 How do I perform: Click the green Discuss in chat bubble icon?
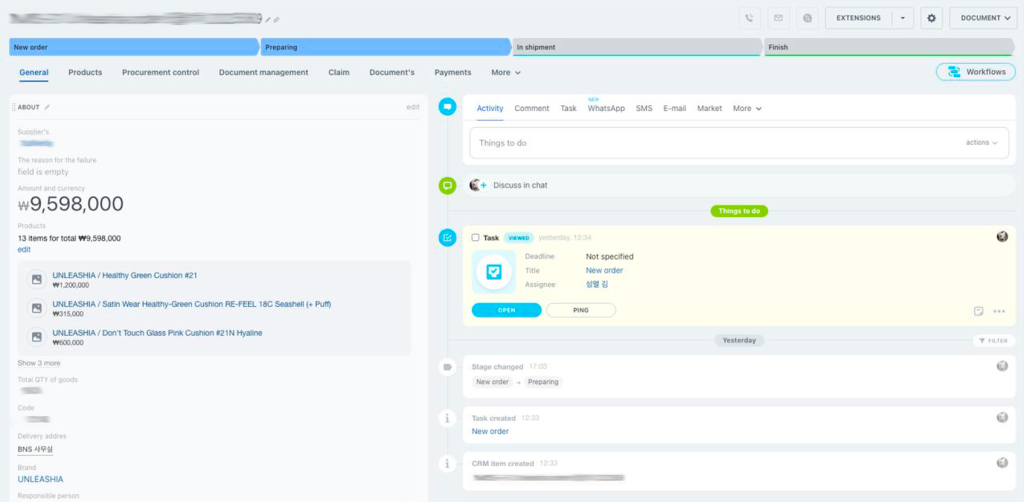click(448, 185)
